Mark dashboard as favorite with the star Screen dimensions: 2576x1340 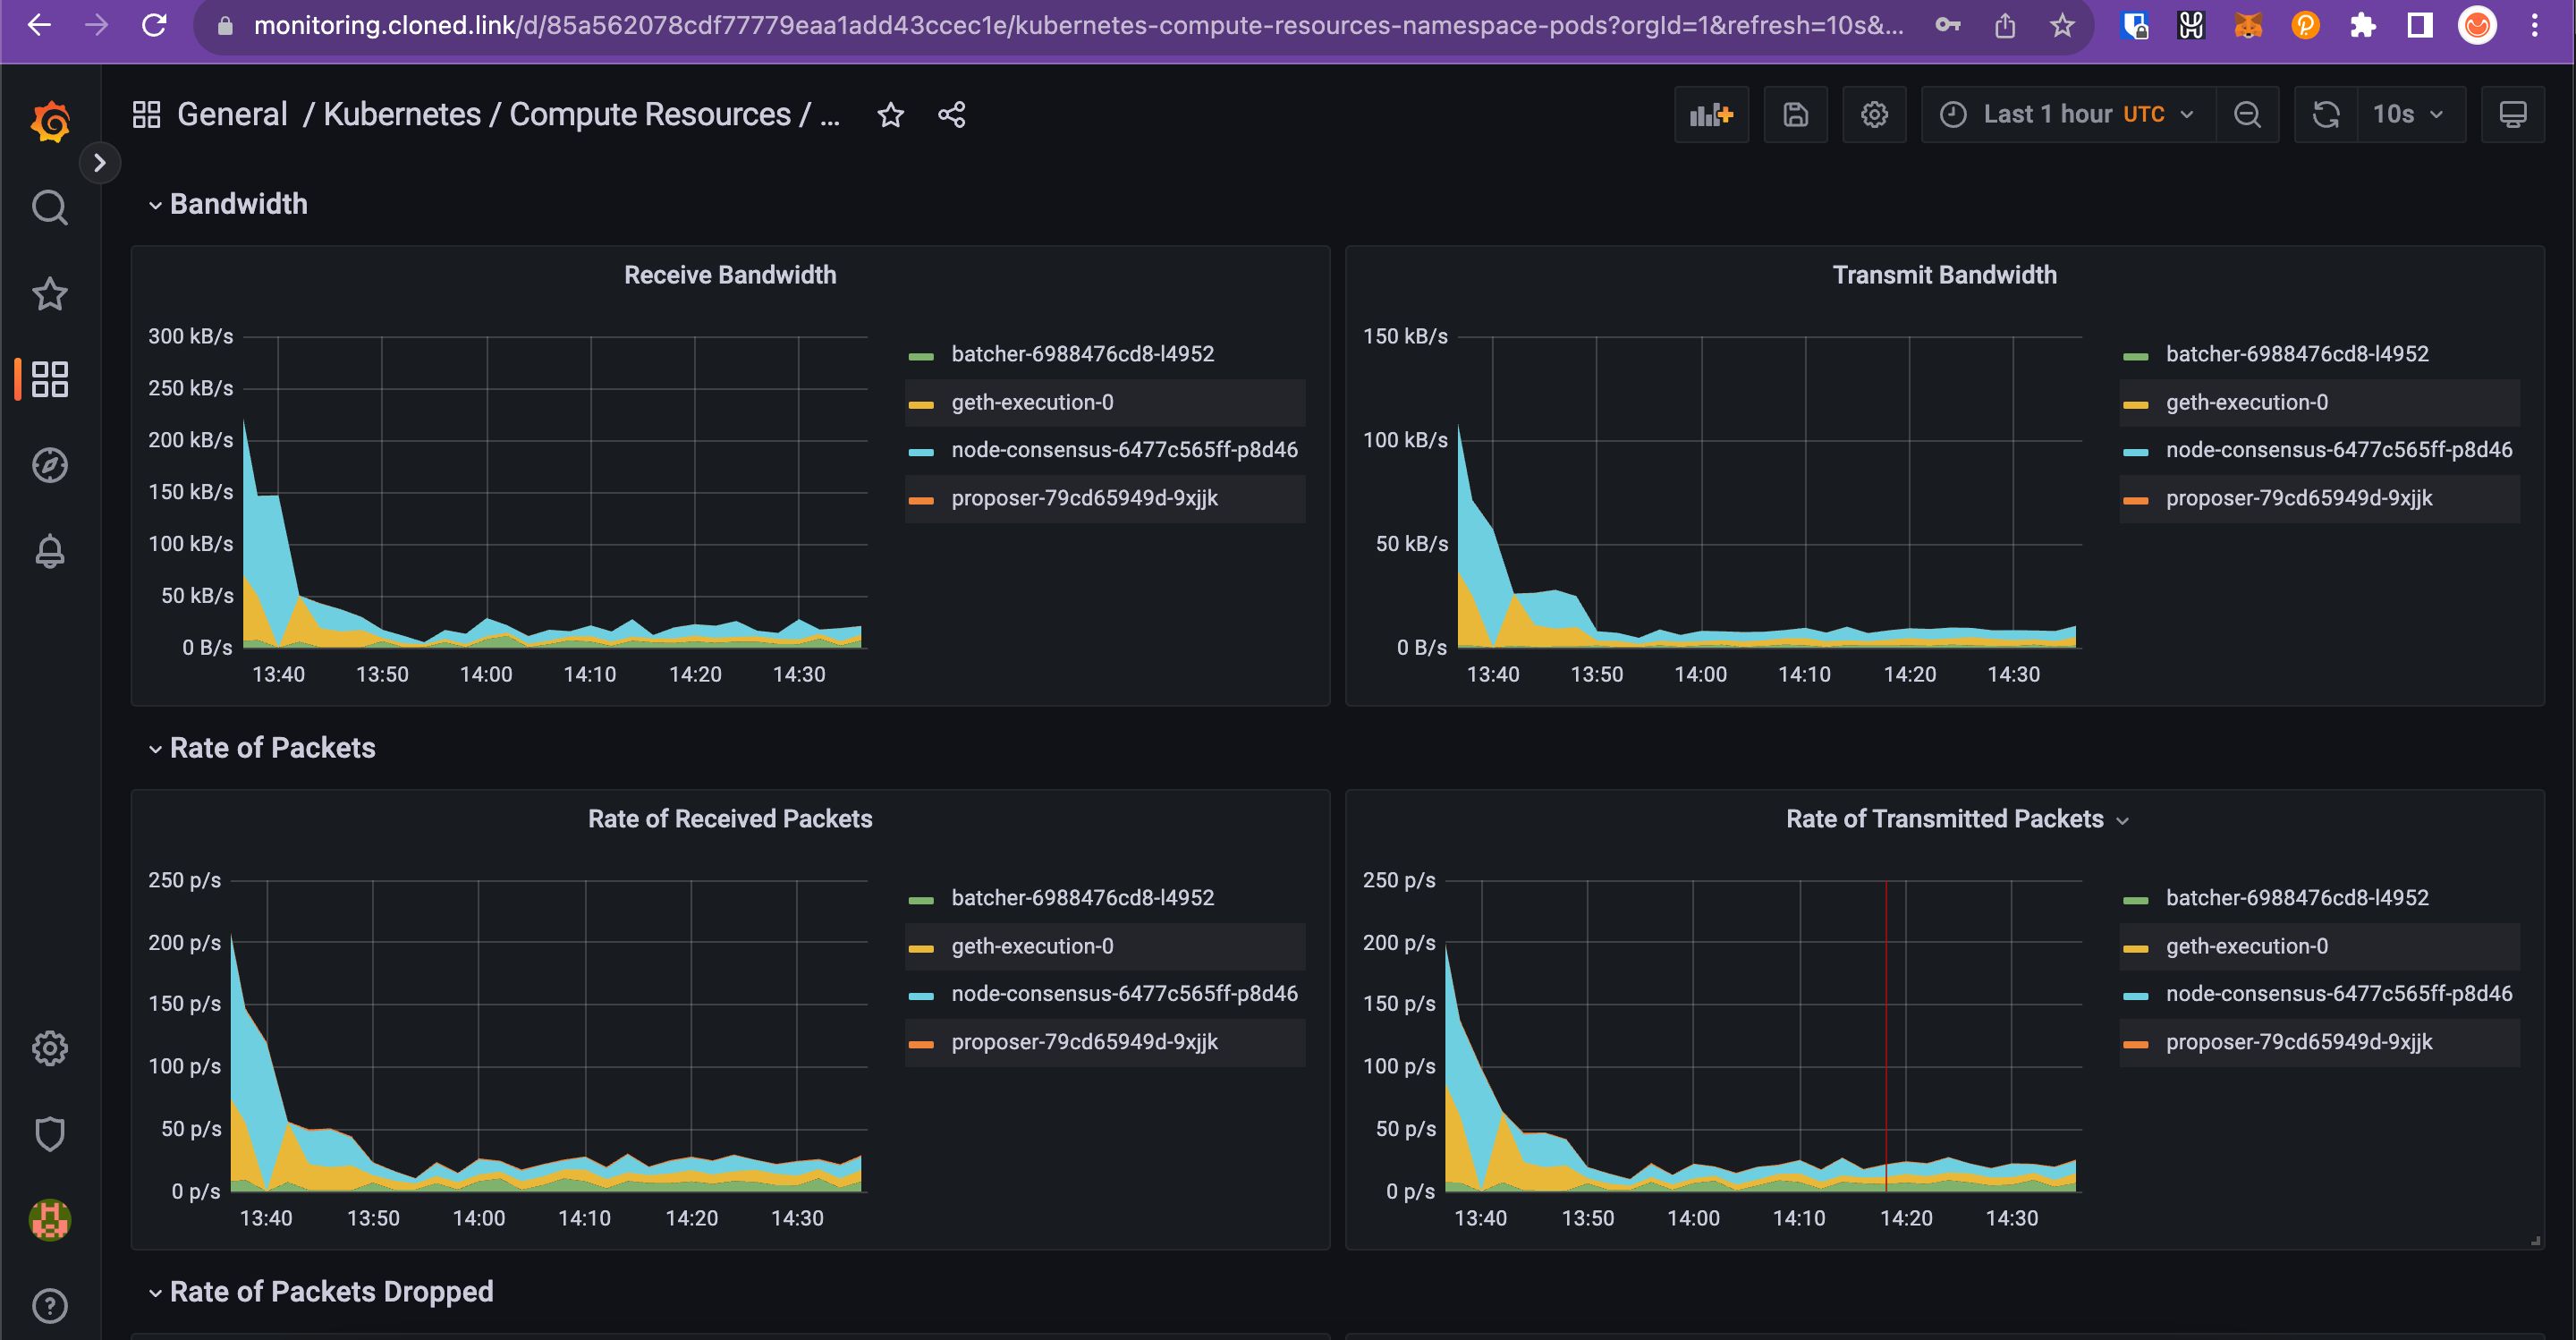coord(890,115)
